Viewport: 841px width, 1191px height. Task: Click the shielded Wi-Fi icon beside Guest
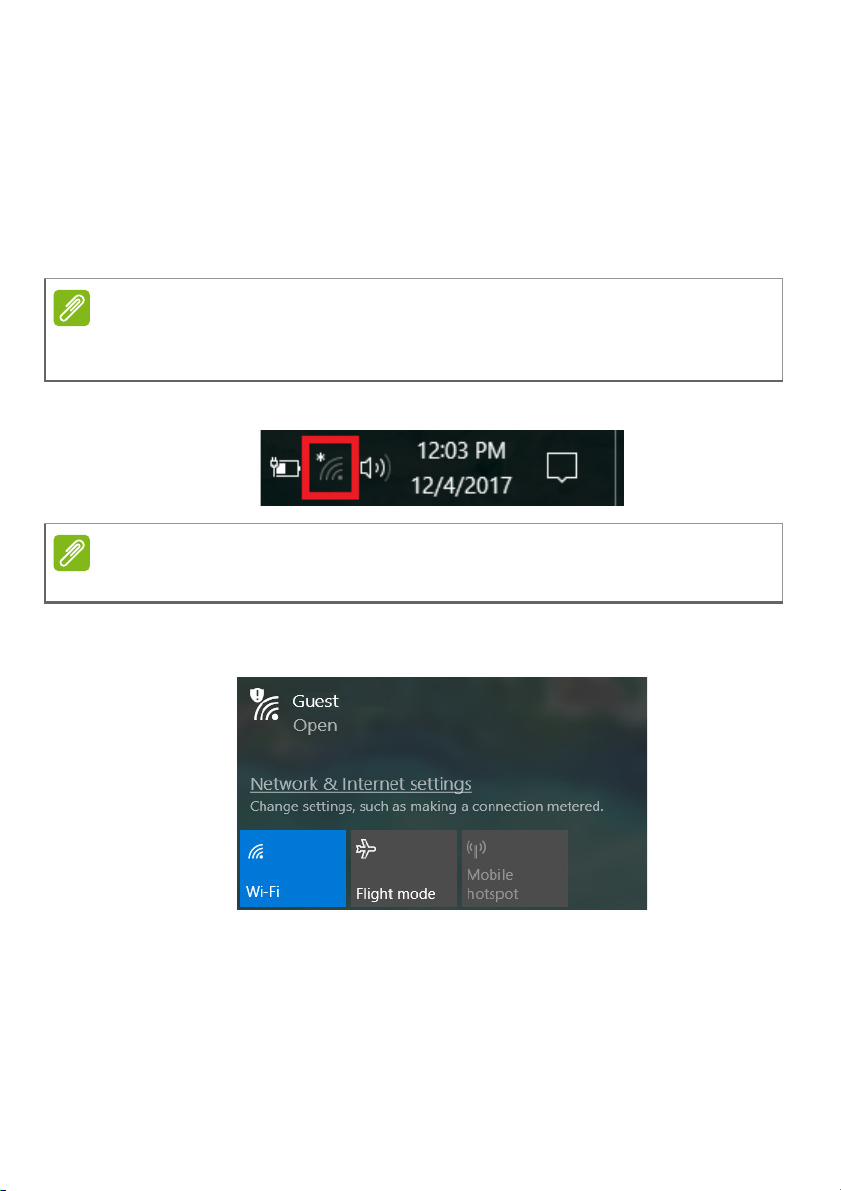(265, 704)
